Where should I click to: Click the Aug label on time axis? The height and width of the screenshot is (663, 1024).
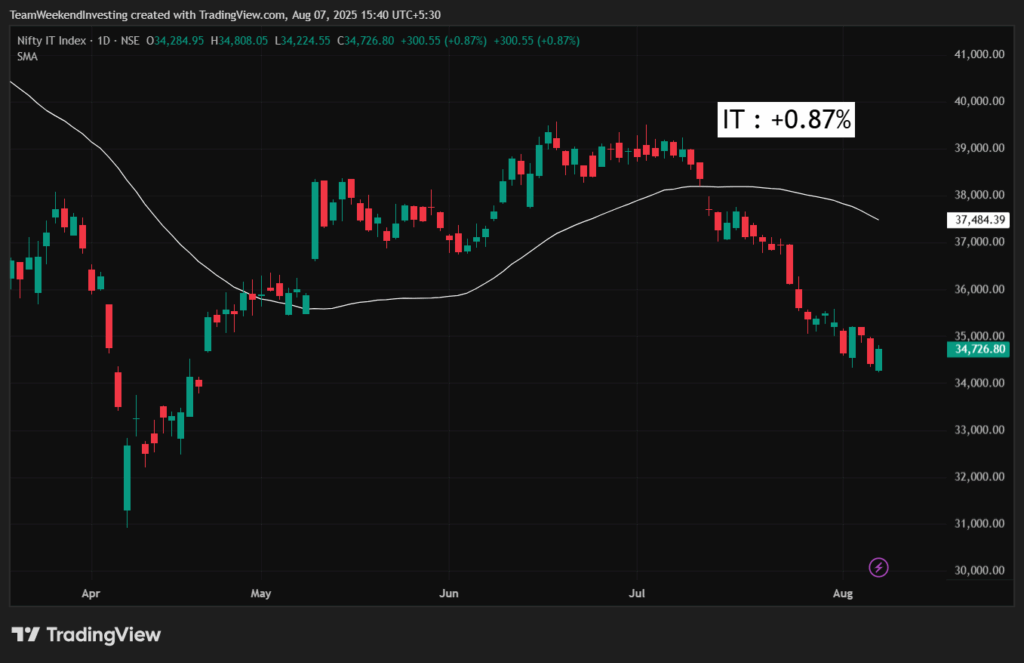tap(843, 594)
